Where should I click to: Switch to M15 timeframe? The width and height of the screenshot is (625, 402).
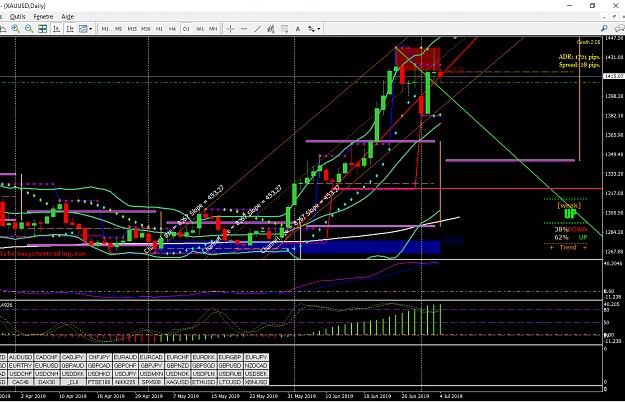pos(132,29)
